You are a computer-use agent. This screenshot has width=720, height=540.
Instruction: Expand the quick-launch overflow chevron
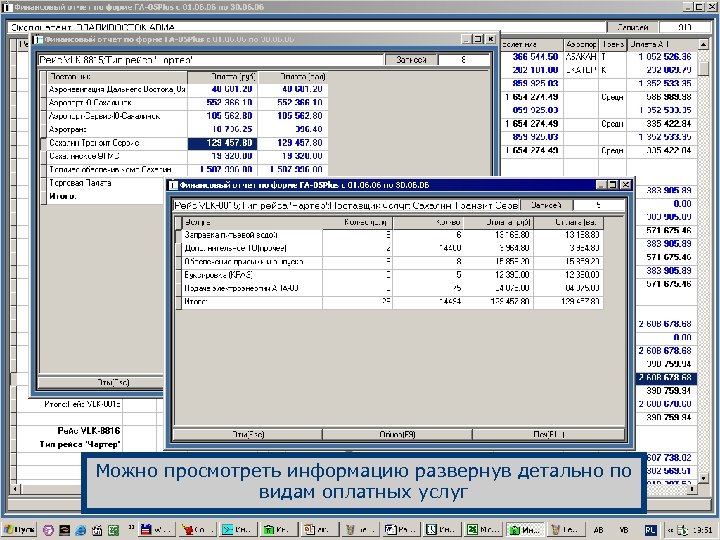click(131, 527)
